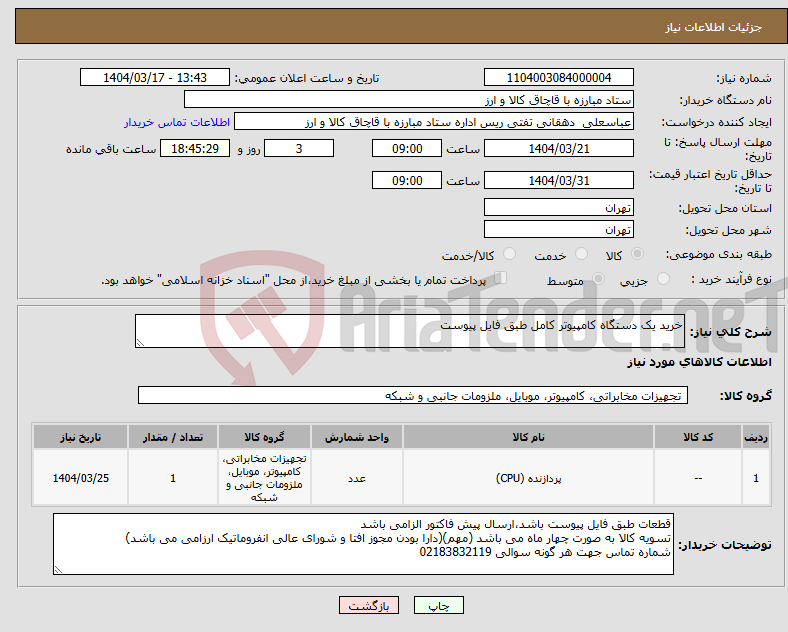The width and height of the screenshot is (788, 632).
Task: Click the چاپ print button
Action: tap(439, 605)
